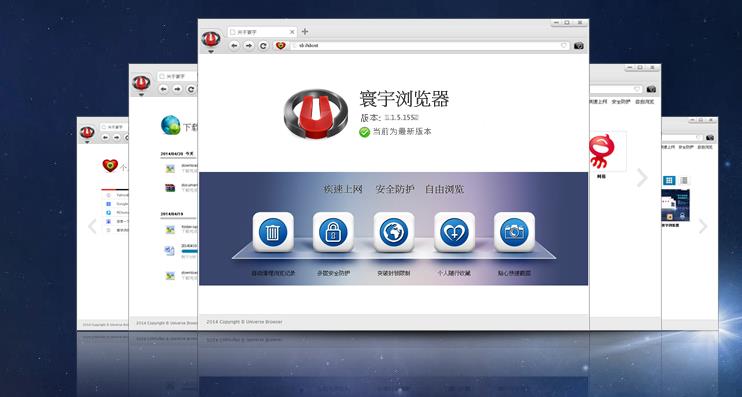The height and width of the screenshot is (397, 742).
Task: Open red U menu in downloads window
Action: click(x=141, y=84)
